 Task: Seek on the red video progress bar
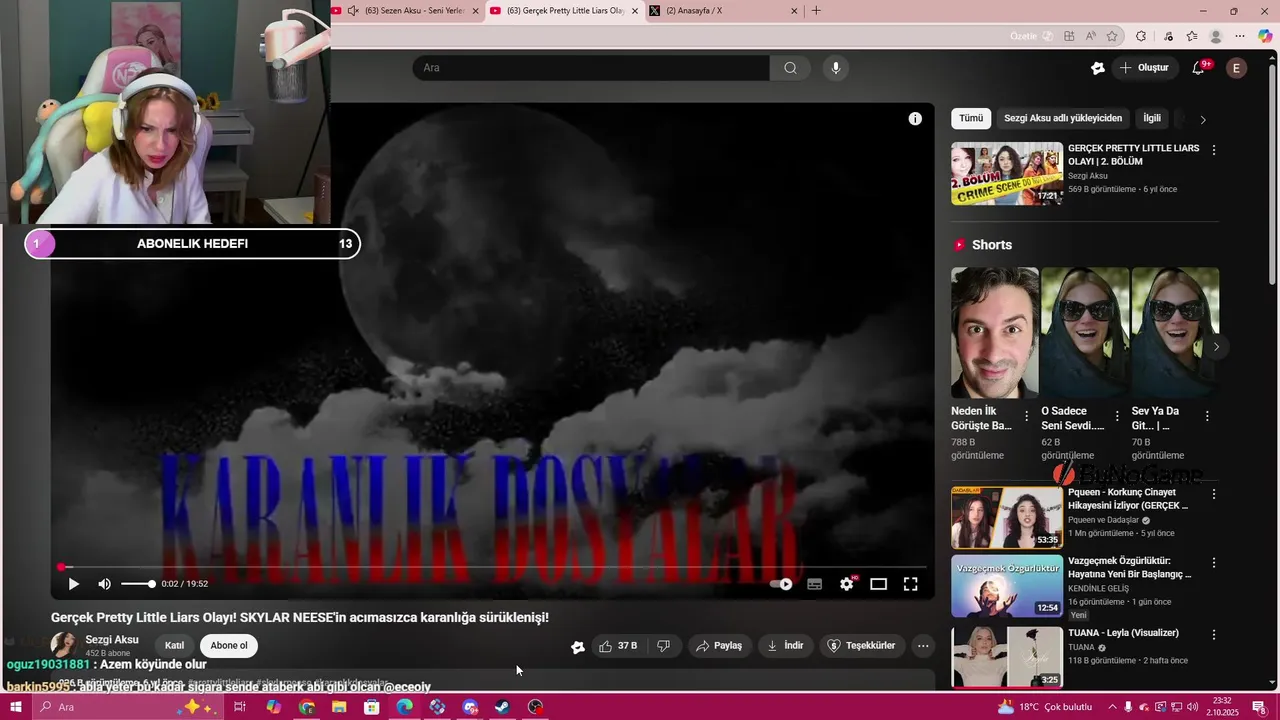(493, 567)
